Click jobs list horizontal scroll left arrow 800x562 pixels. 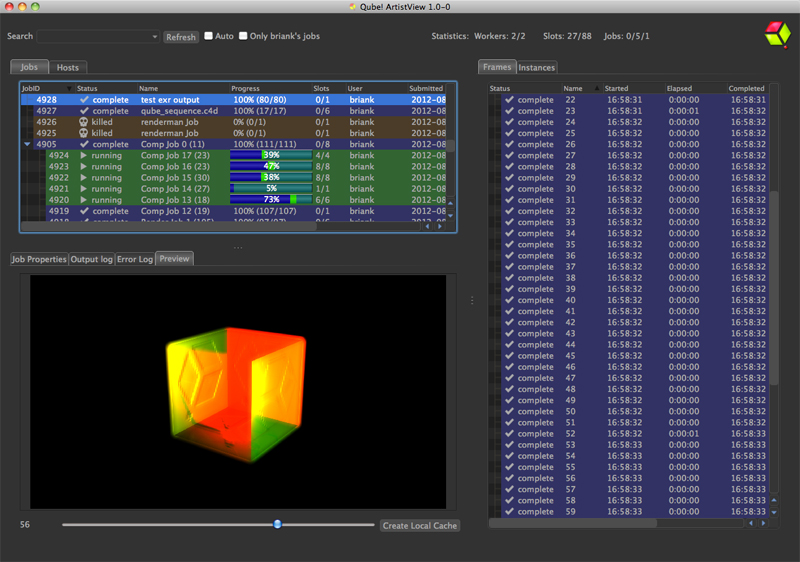coord(427,226)
